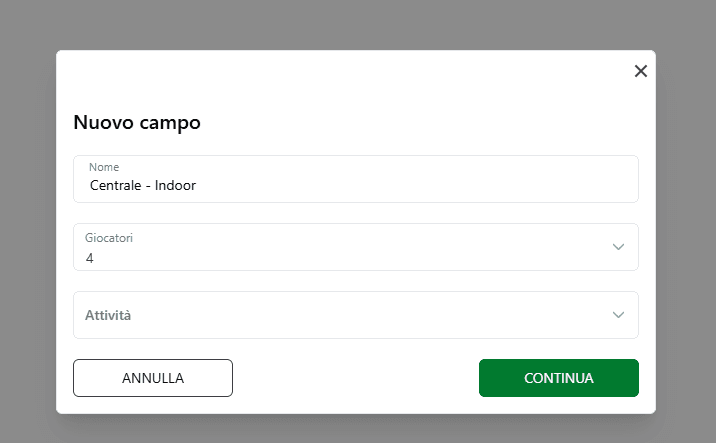
Task: Select the "Attività" placeholder text
Action: point(108,315)
